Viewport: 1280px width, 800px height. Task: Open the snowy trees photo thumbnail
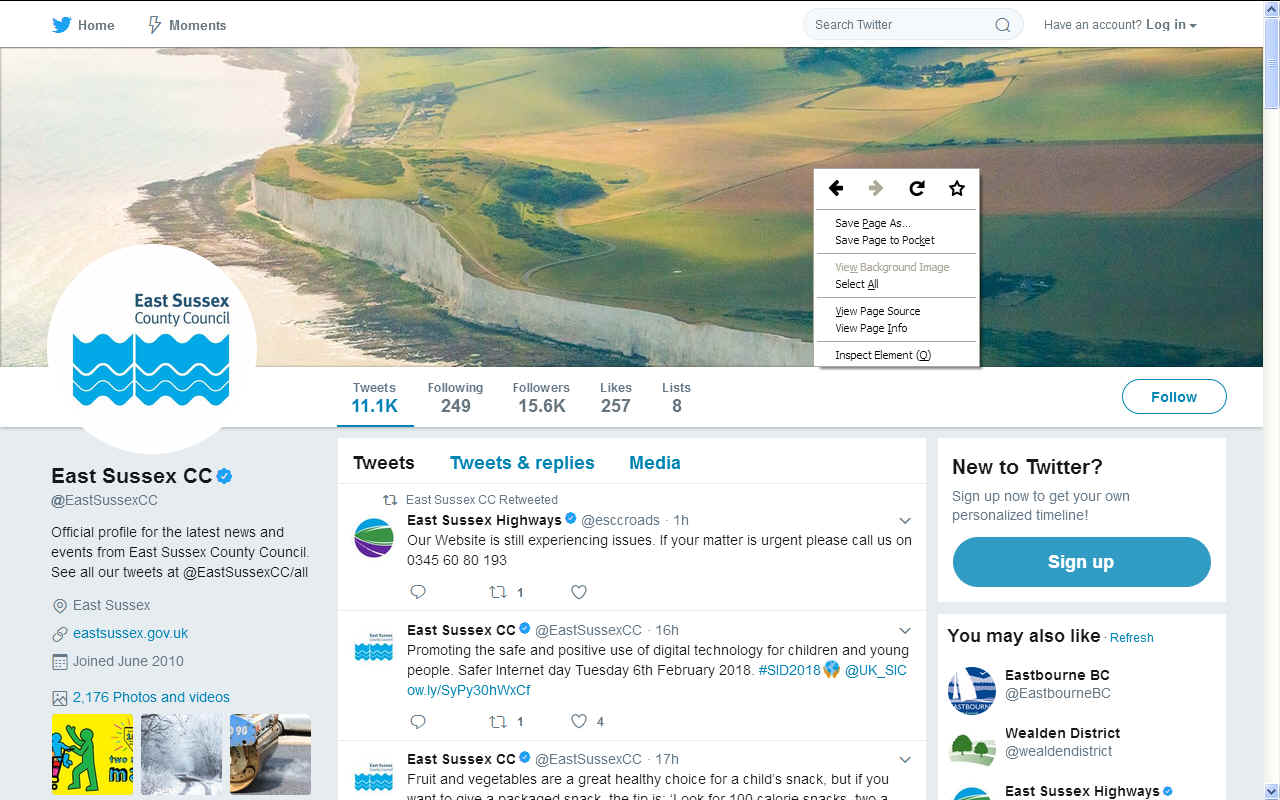[181, 754]
